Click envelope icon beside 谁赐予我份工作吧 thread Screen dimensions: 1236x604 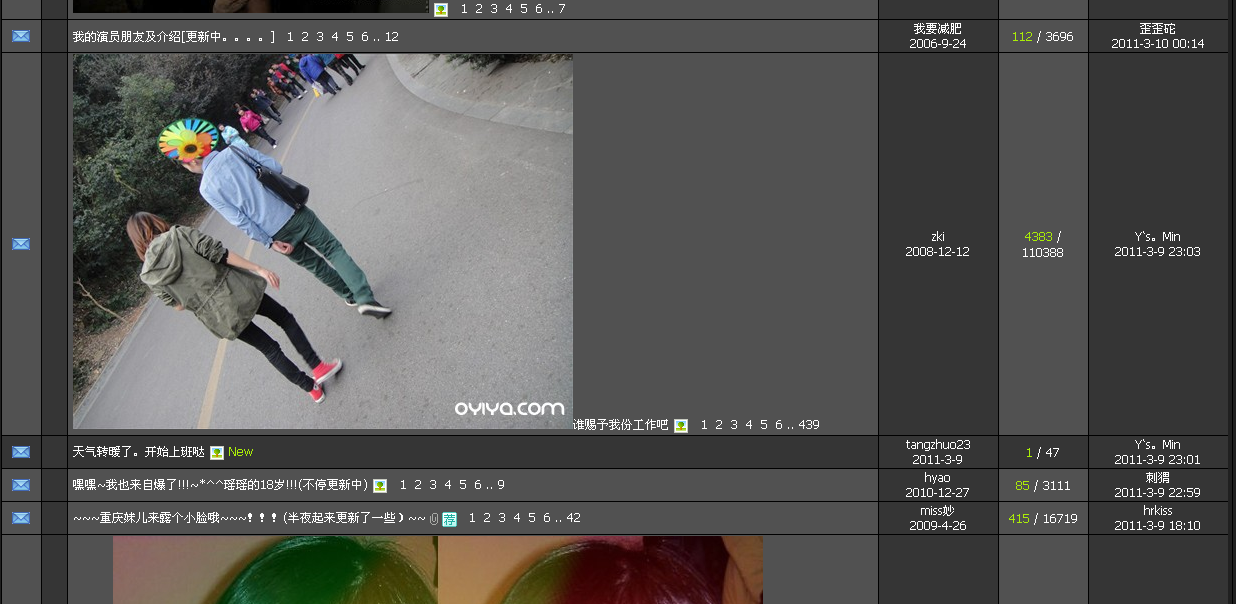pos(20,244)
